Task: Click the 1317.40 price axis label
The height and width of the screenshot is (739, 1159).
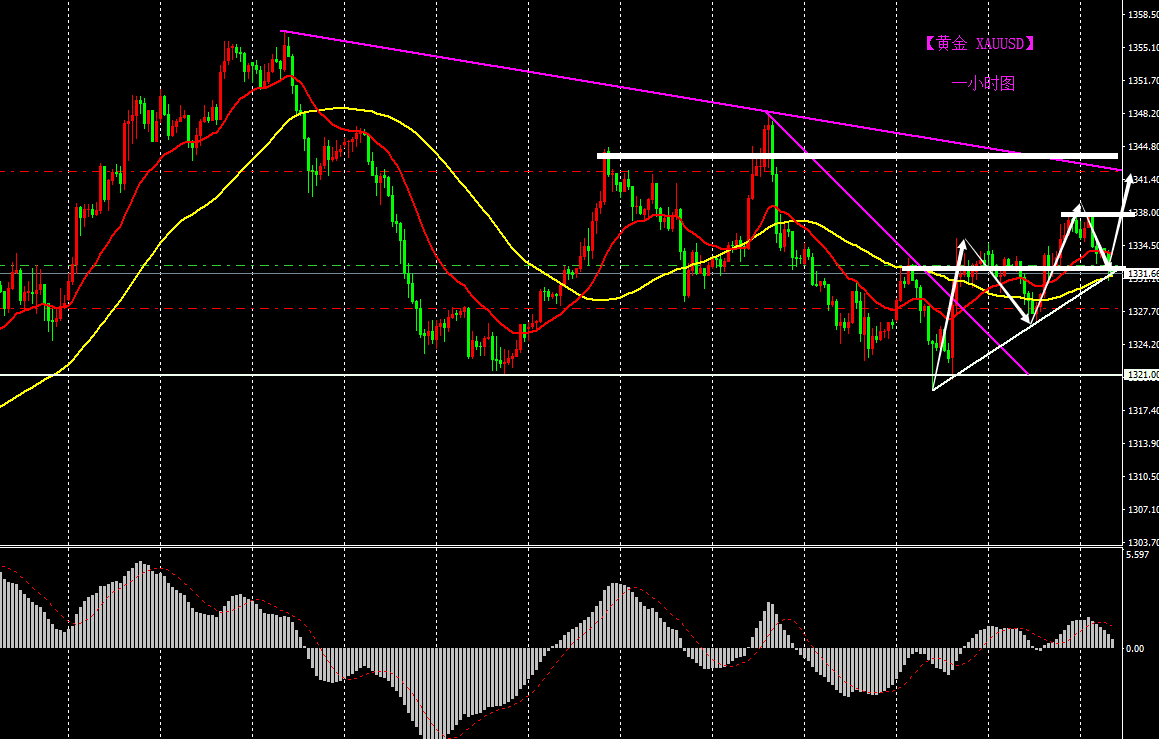Action: click(x=1143, y=410)
